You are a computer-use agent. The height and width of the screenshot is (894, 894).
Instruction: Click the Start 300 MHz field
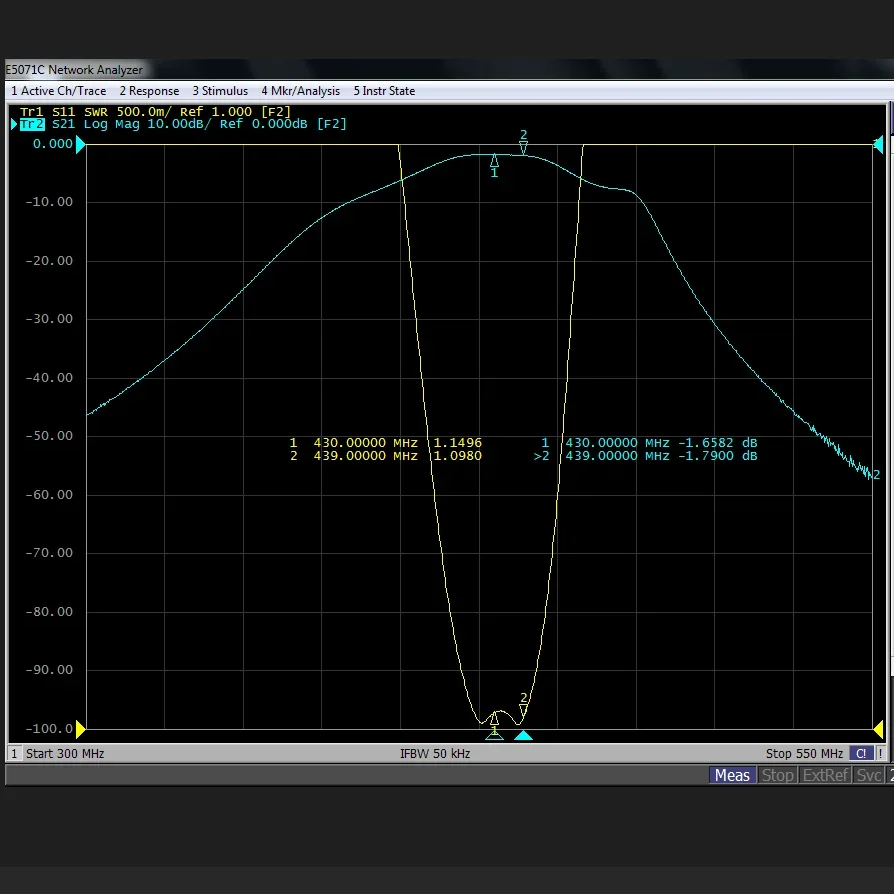pyautogui.click(x=64, y=753)
